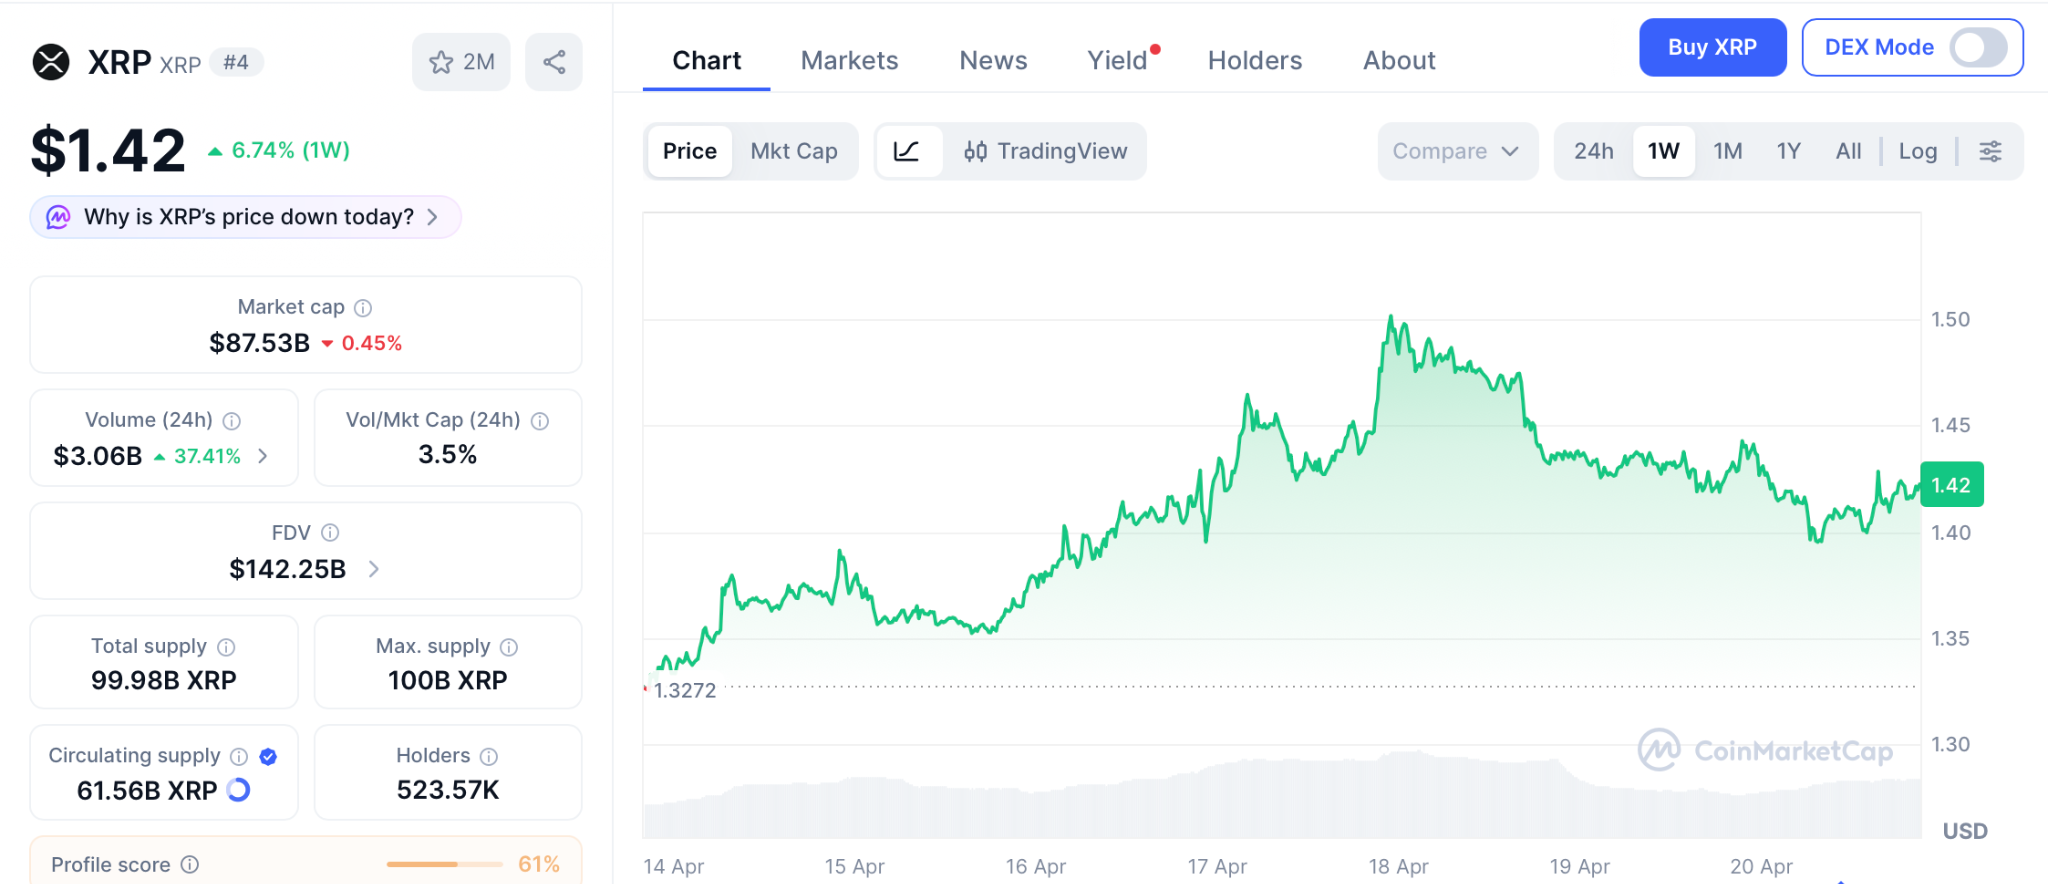Click the line chart style icon
2048x884 pixels.
(907, 151)
